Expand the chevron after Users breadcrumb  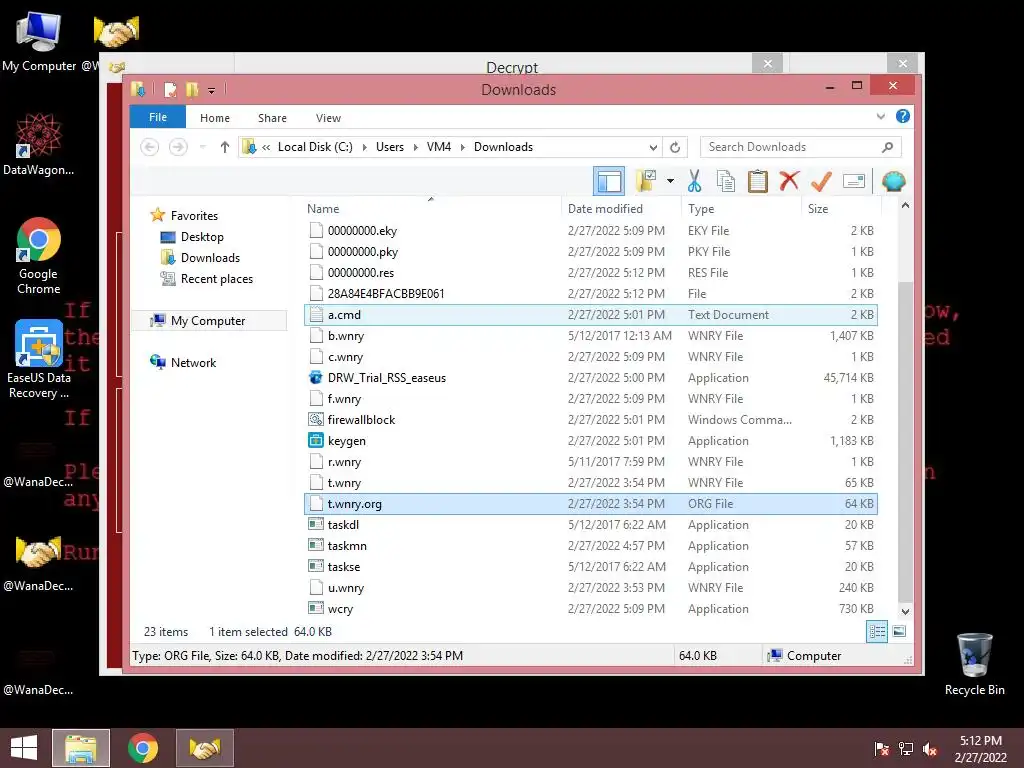[415, 147]
